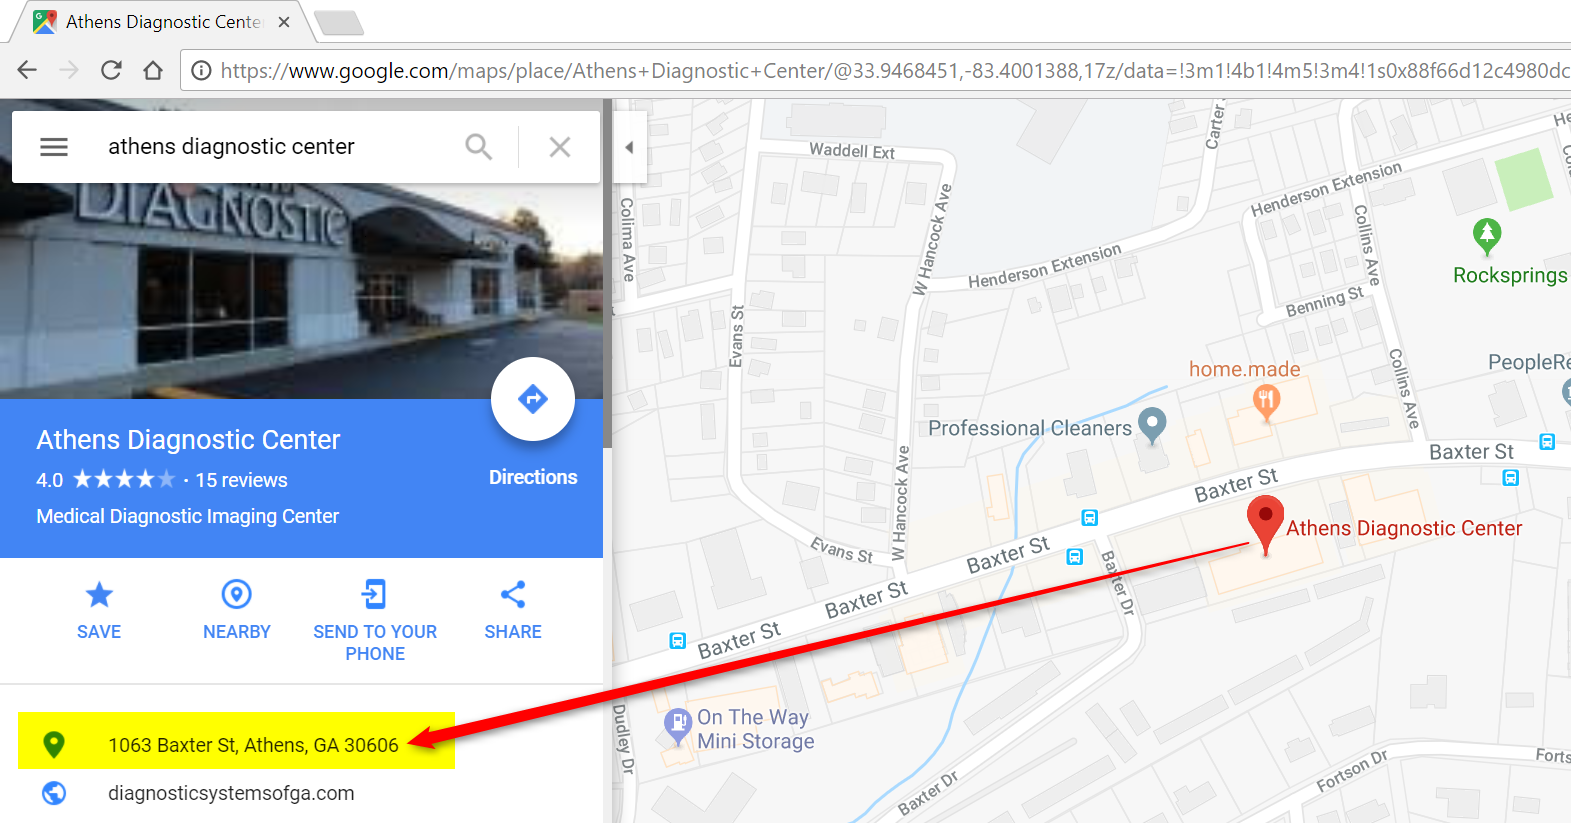Clear search with the X icon
The image size is (1571, 823).
560,147
